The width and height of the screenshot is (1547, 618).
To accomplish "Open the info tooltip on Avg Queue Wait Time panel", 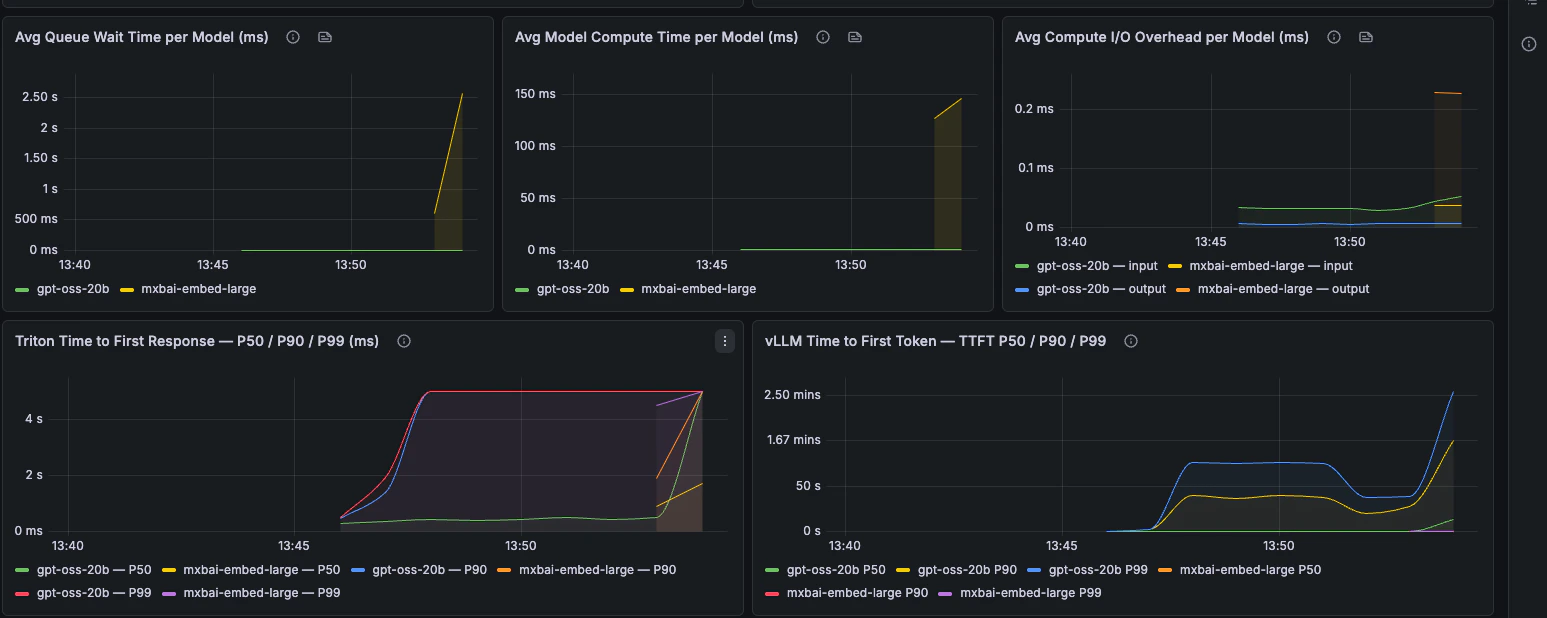I will click(x=291, y=36).
